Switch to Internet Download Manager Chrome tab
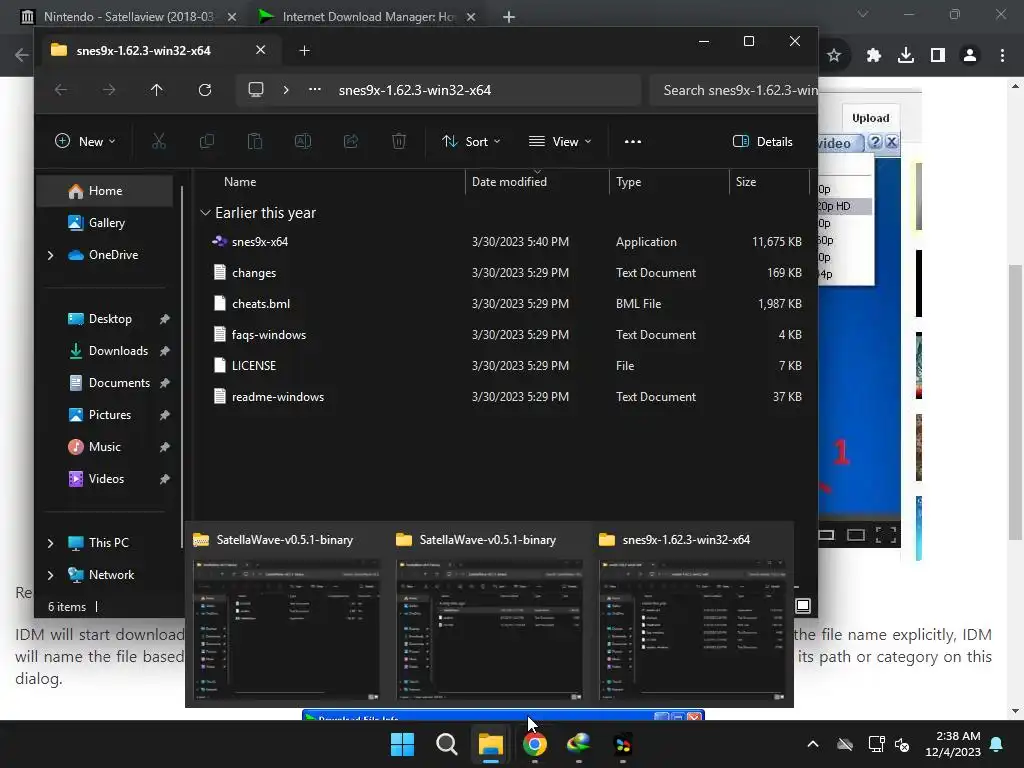1024x768 pixels. [369, 16]
